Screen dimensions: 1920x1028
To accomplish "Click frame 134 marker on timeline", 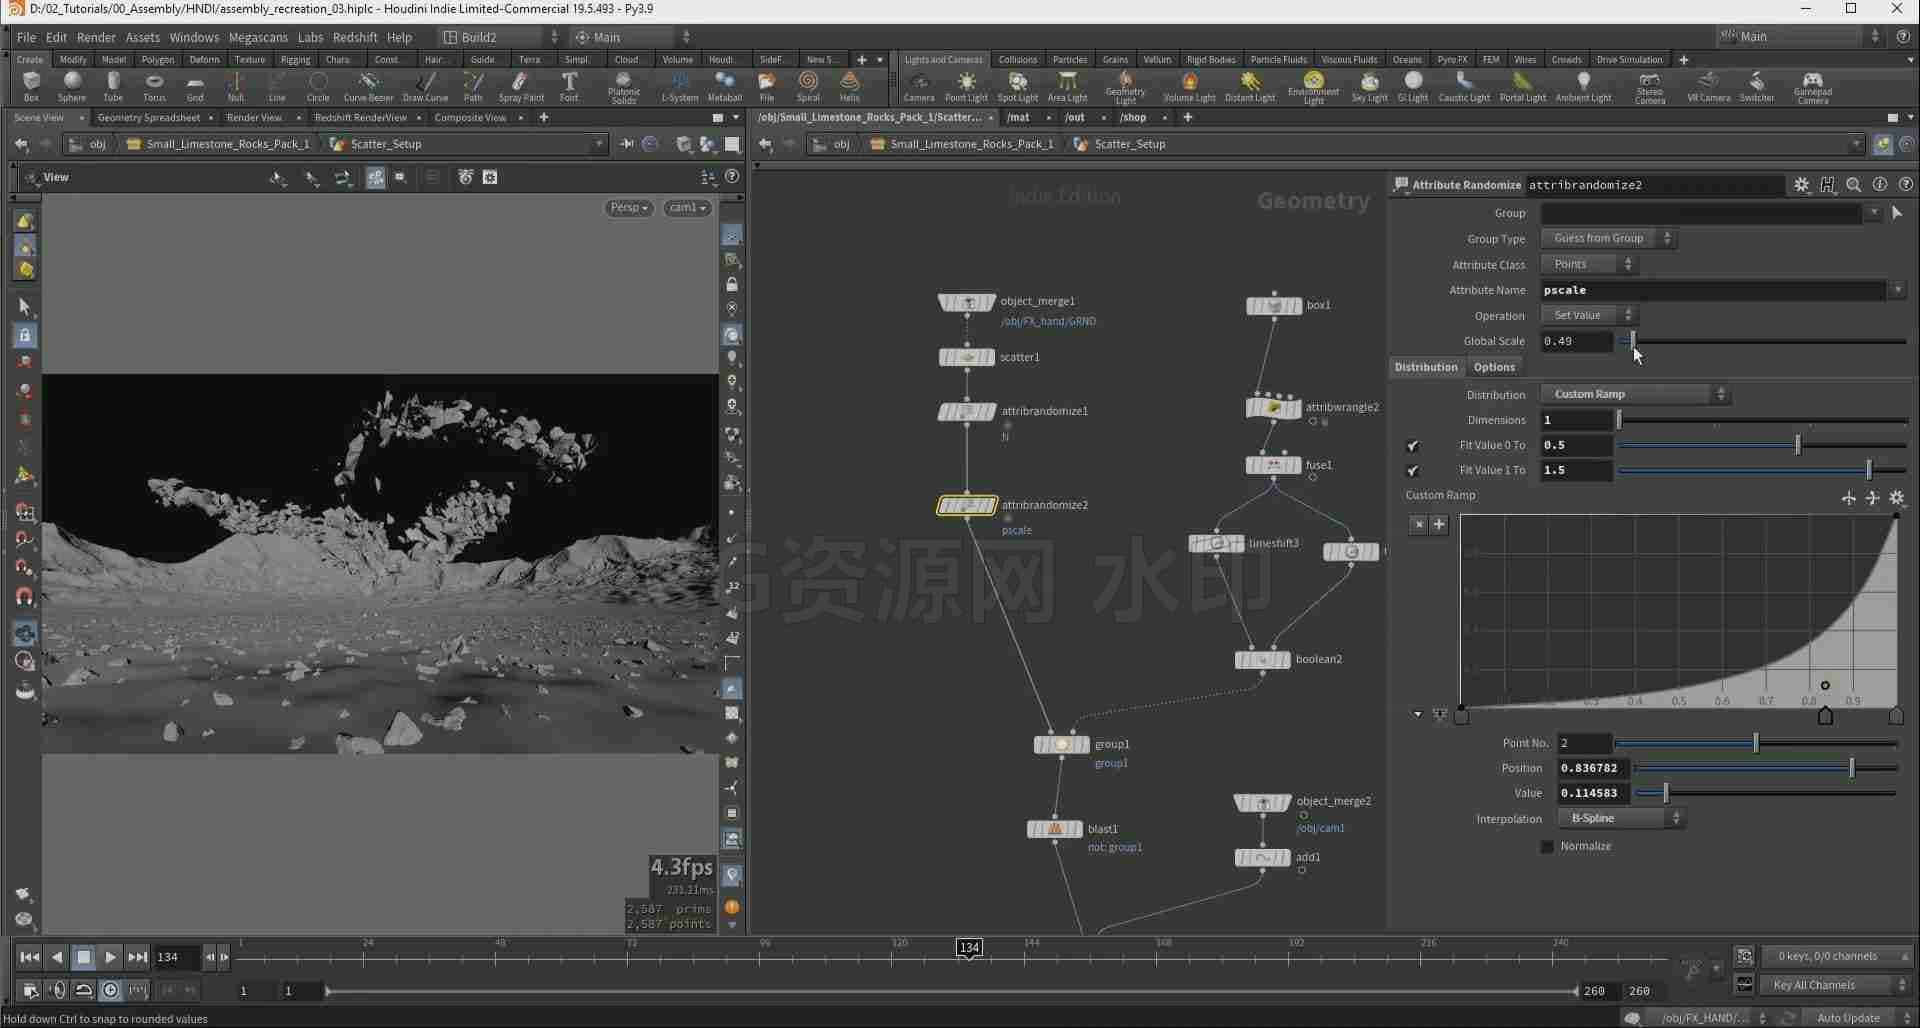I will [x=969, y=948].
